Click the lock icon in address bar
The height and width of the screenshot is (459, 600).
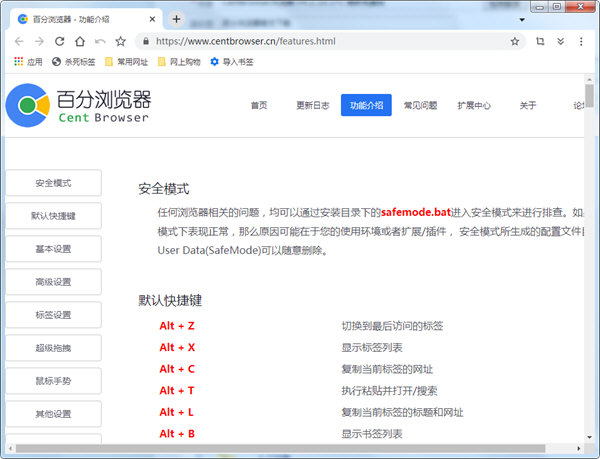(146, 41)
